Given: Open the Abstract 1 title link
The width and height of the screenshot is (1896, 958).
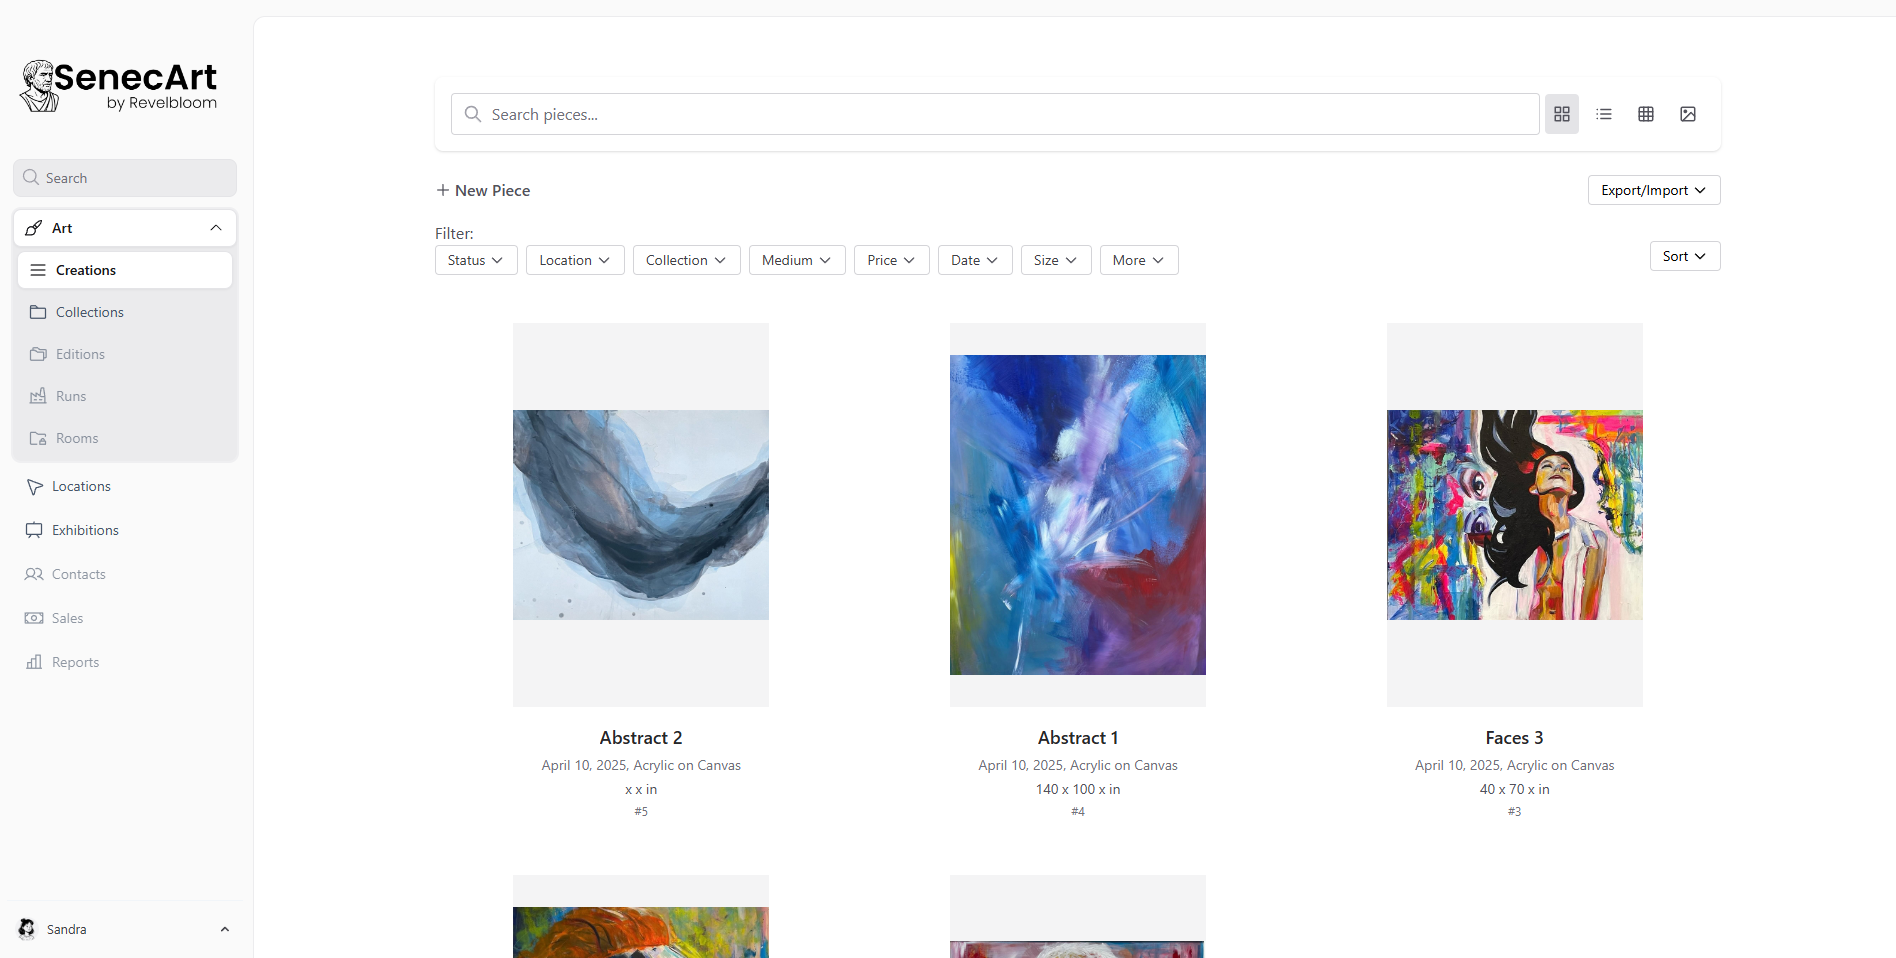Looking at the screenshot, I should point(1077,738).
